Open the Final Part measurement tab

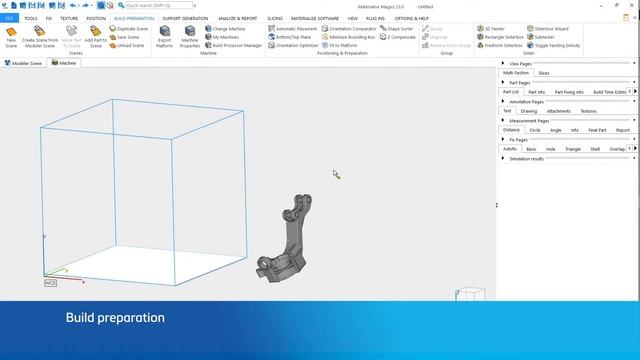[x=597, y=130]
